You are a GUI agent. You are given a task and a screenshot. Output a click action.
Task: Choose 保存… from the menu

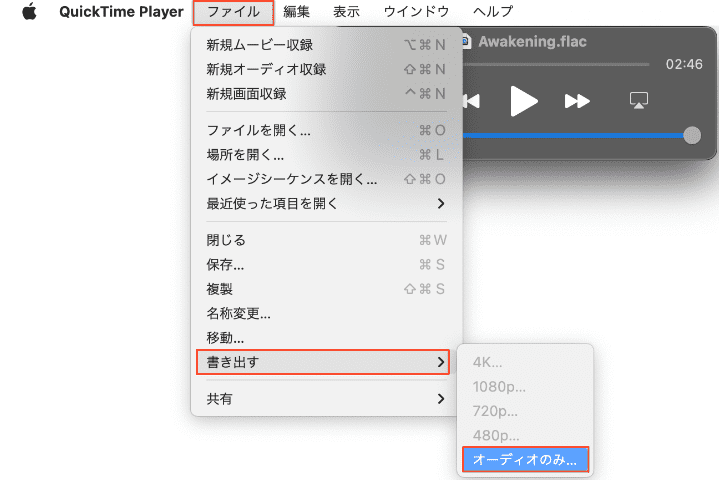pos(326,265)
